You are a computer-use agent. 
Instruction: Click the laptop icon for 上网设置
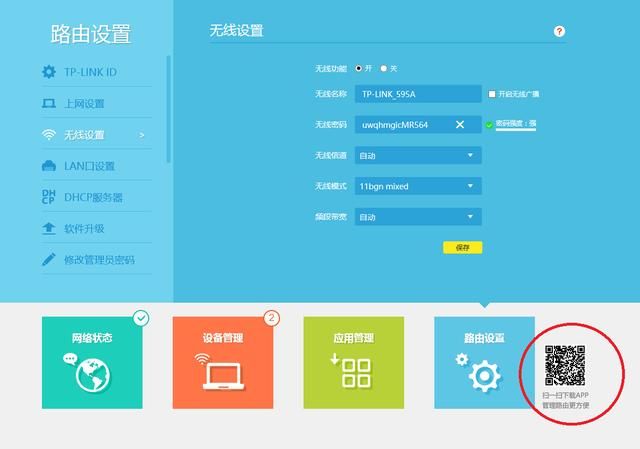[49, 103]
